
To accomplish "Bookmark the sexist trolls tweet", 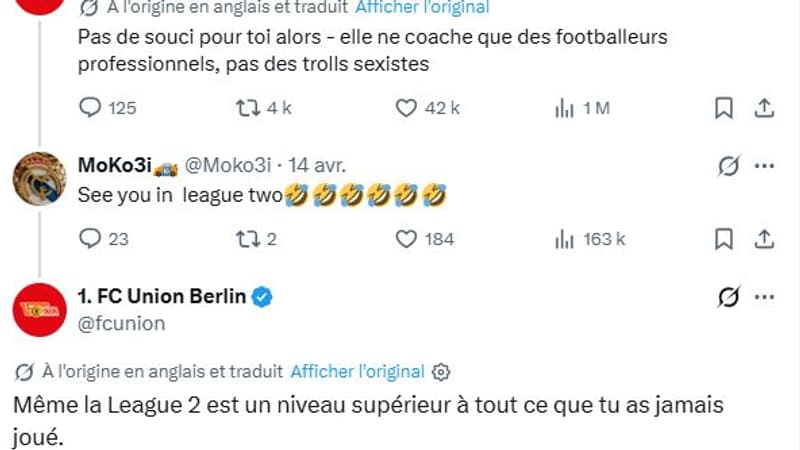I will point(723,108).
